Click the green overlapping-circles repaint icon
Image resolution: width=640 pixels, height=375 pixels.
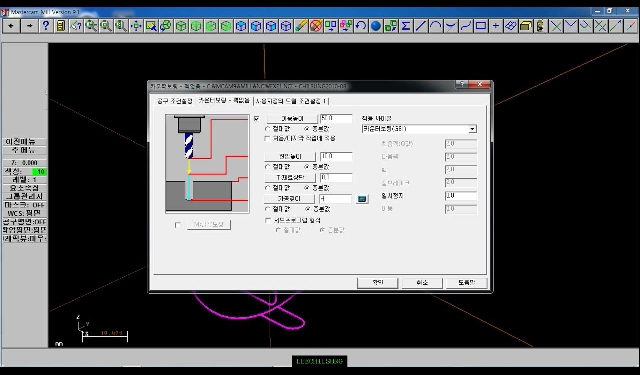pyautogui.click(x=166, y=26)
